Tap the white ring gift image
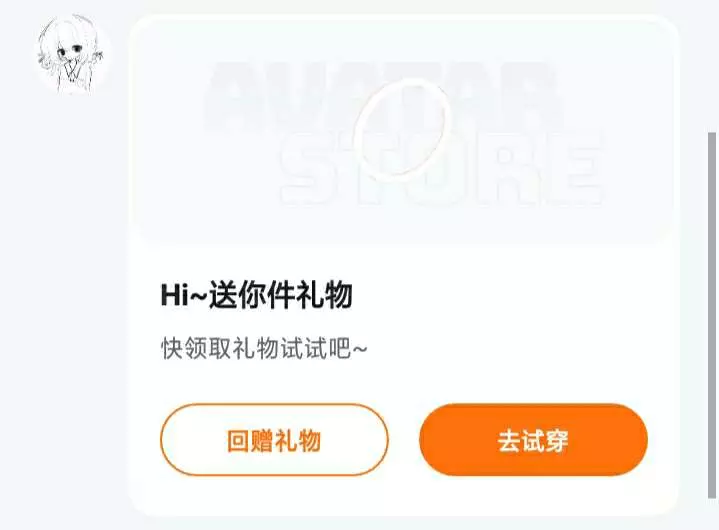The width and height of the screenshot is (719, 530). pyautogui.click(x=402, y=128)
